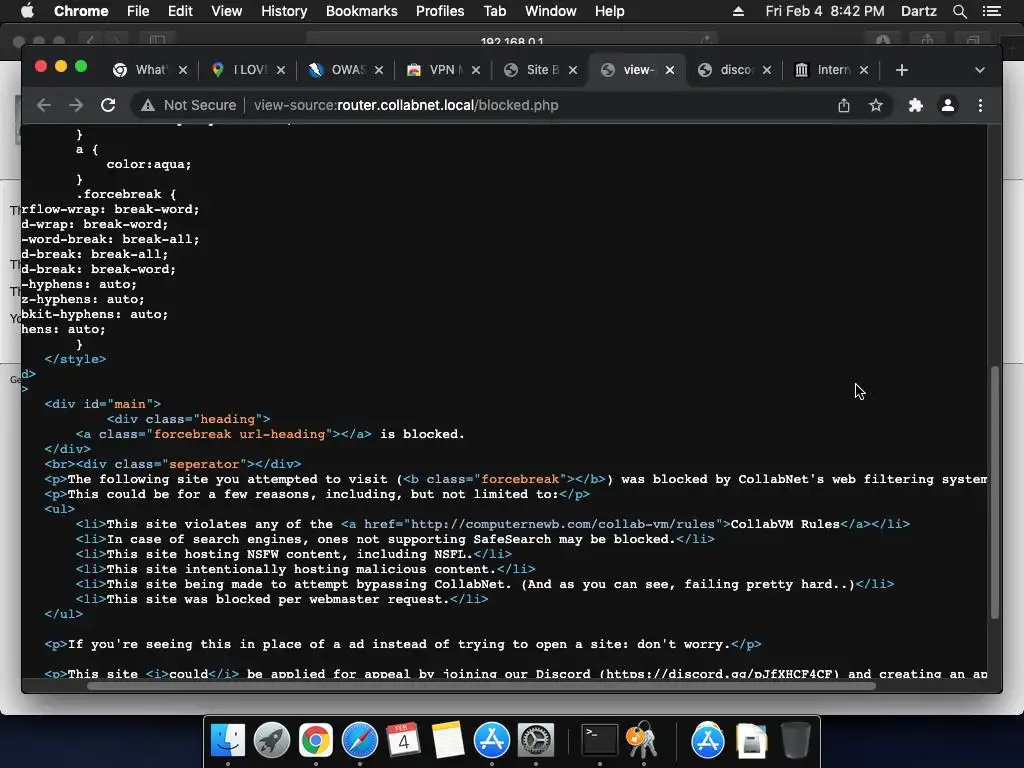Screen dimensions: 1024x768
Task: Go back in Chrome
Action: pos(44,105)
